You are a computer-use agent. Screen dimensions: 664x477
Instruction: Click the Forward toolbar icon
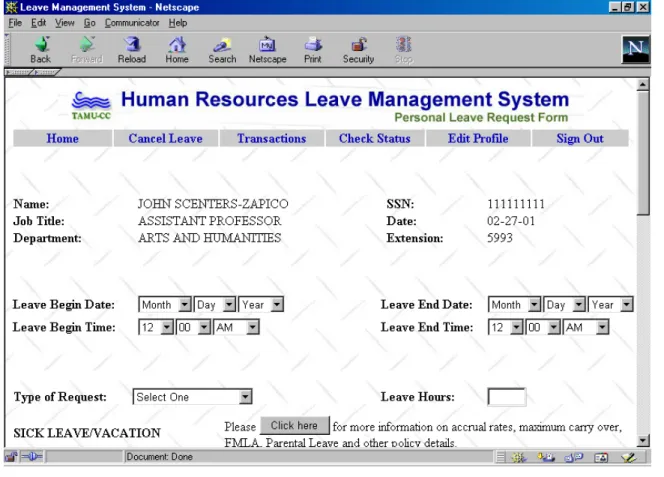[86, 50]
